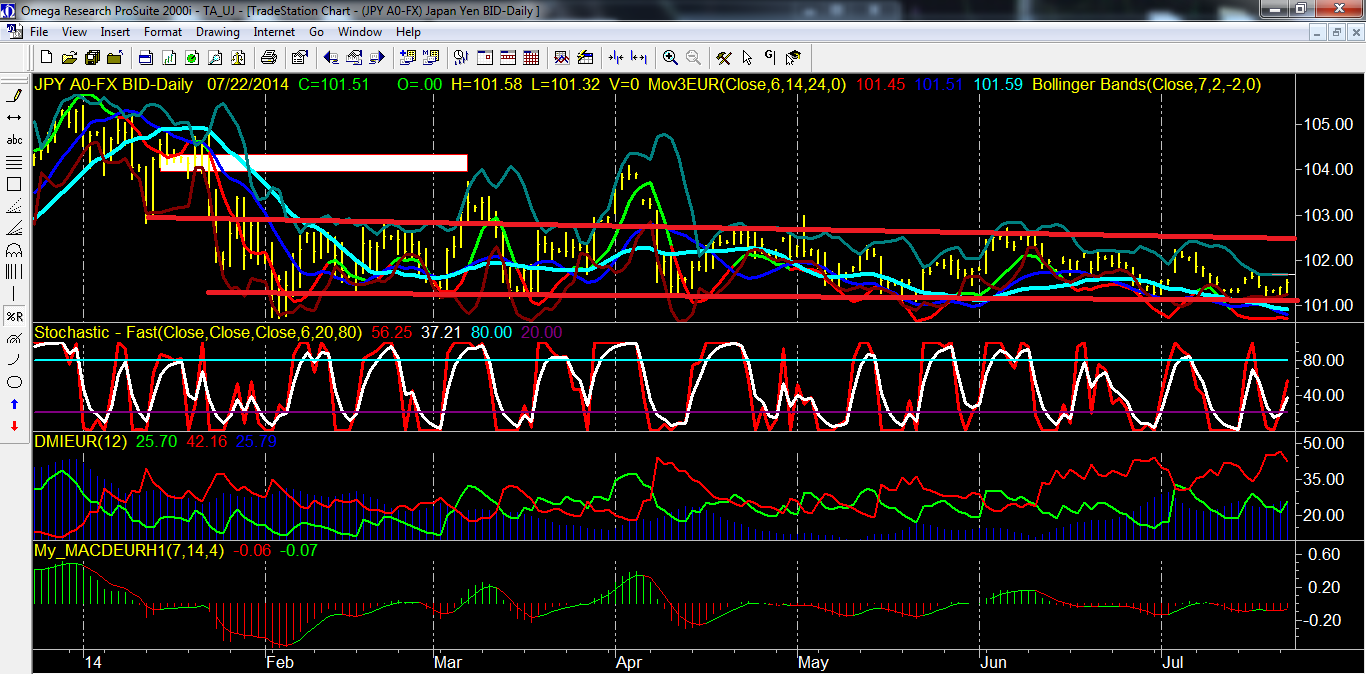Pick the blue up arrow tool
1366x674 pixels.
tap(14, 404)
